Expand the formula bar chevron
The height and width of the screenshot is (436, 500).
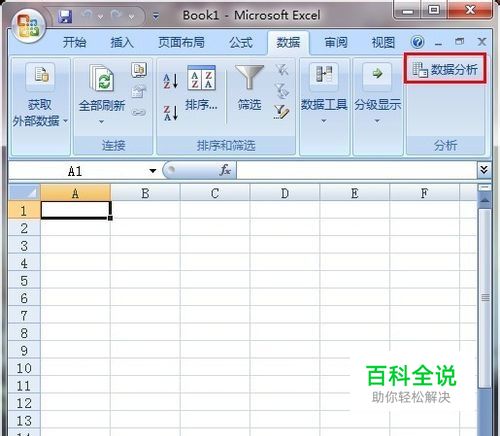tap(484, 170)
